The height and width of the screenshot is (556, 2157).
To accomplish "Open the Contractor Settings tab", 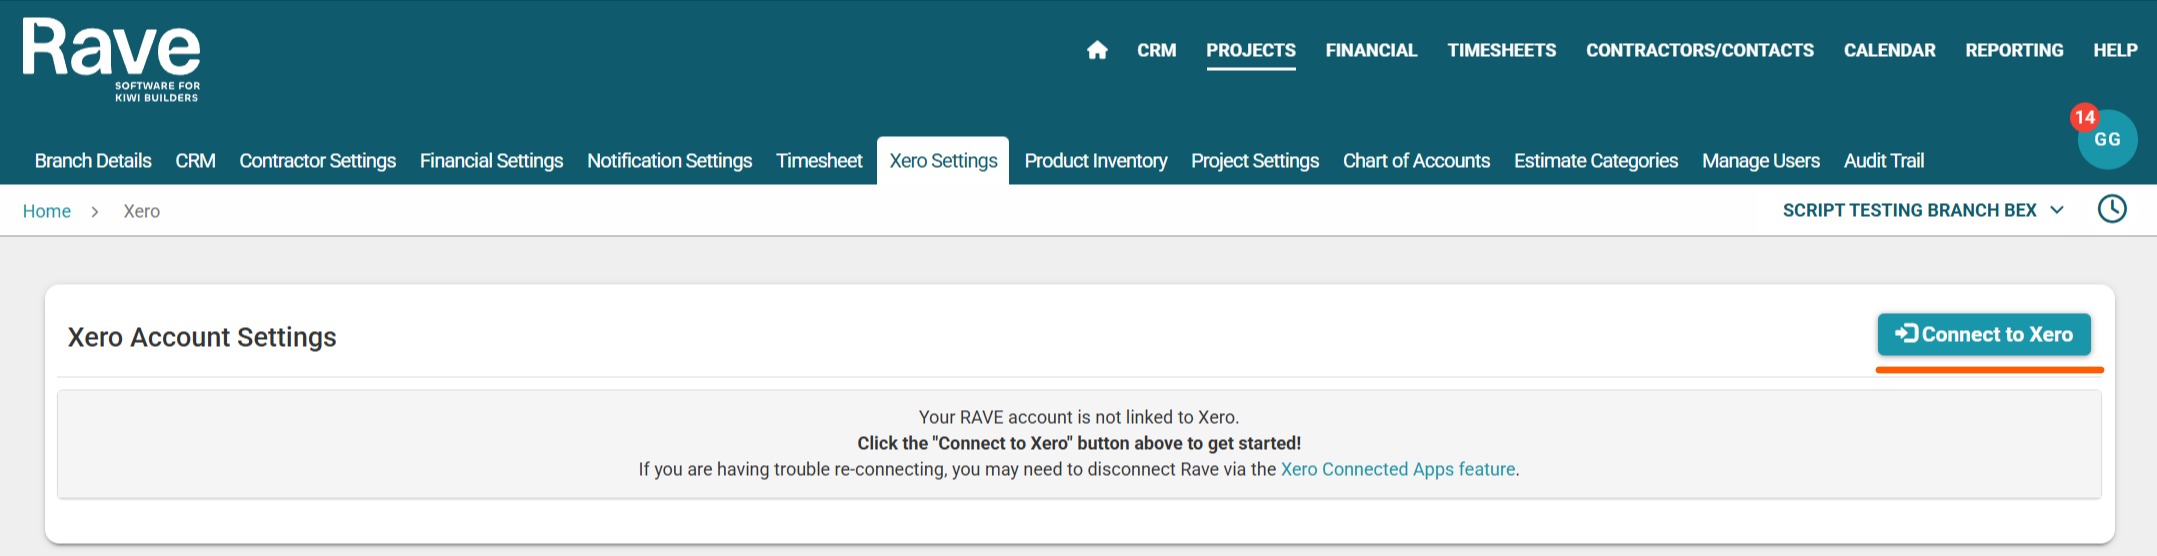I will tap(317, 161).
